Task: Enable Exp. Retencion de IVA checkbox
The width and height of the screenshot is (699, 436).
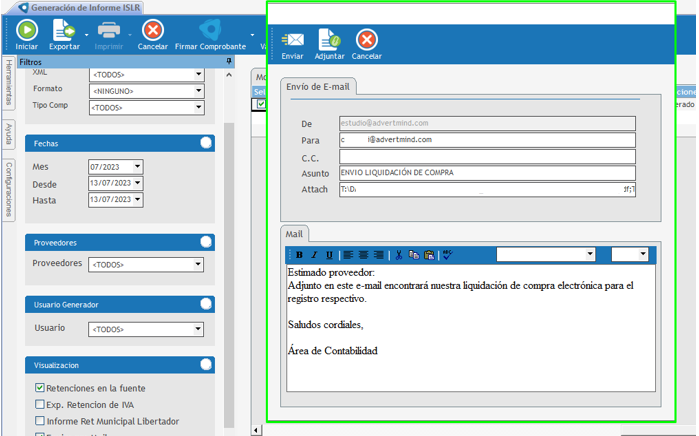Action: click(40, 404)
